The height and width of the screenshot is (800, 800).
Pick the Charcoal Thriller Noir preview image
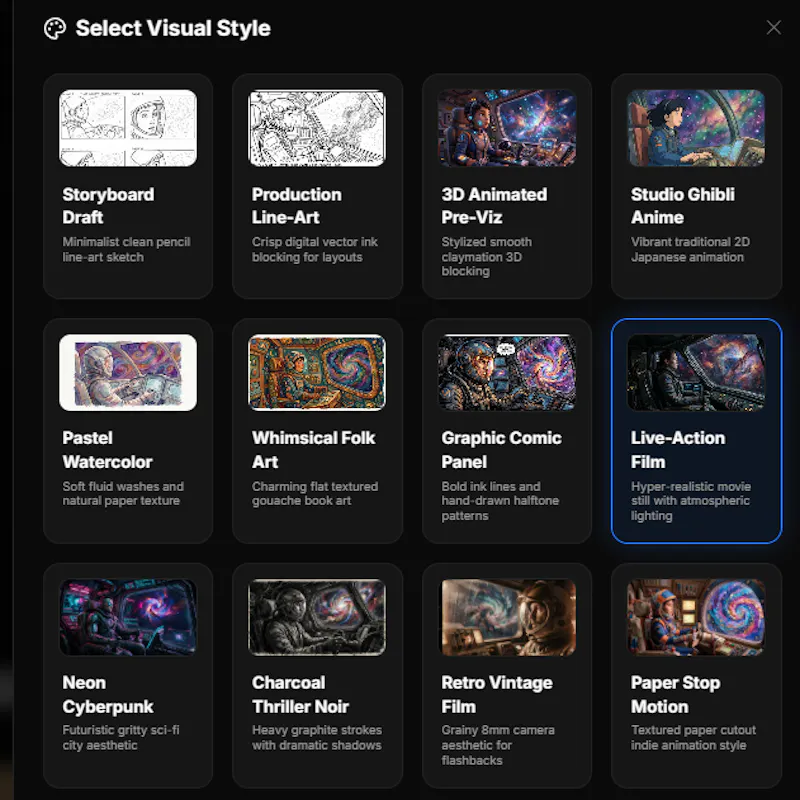317,617
